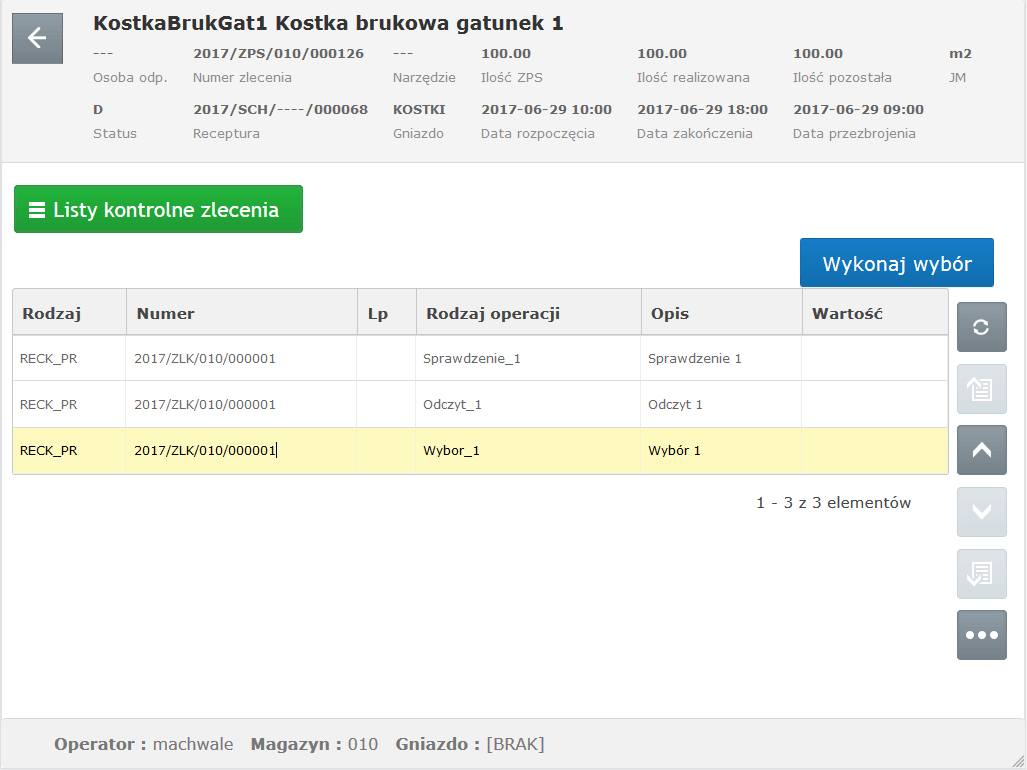The image size is (1027, 770).
Task: Click the Numer cell in the highlighted Wybor_1 row
Action: pos(241,450)
